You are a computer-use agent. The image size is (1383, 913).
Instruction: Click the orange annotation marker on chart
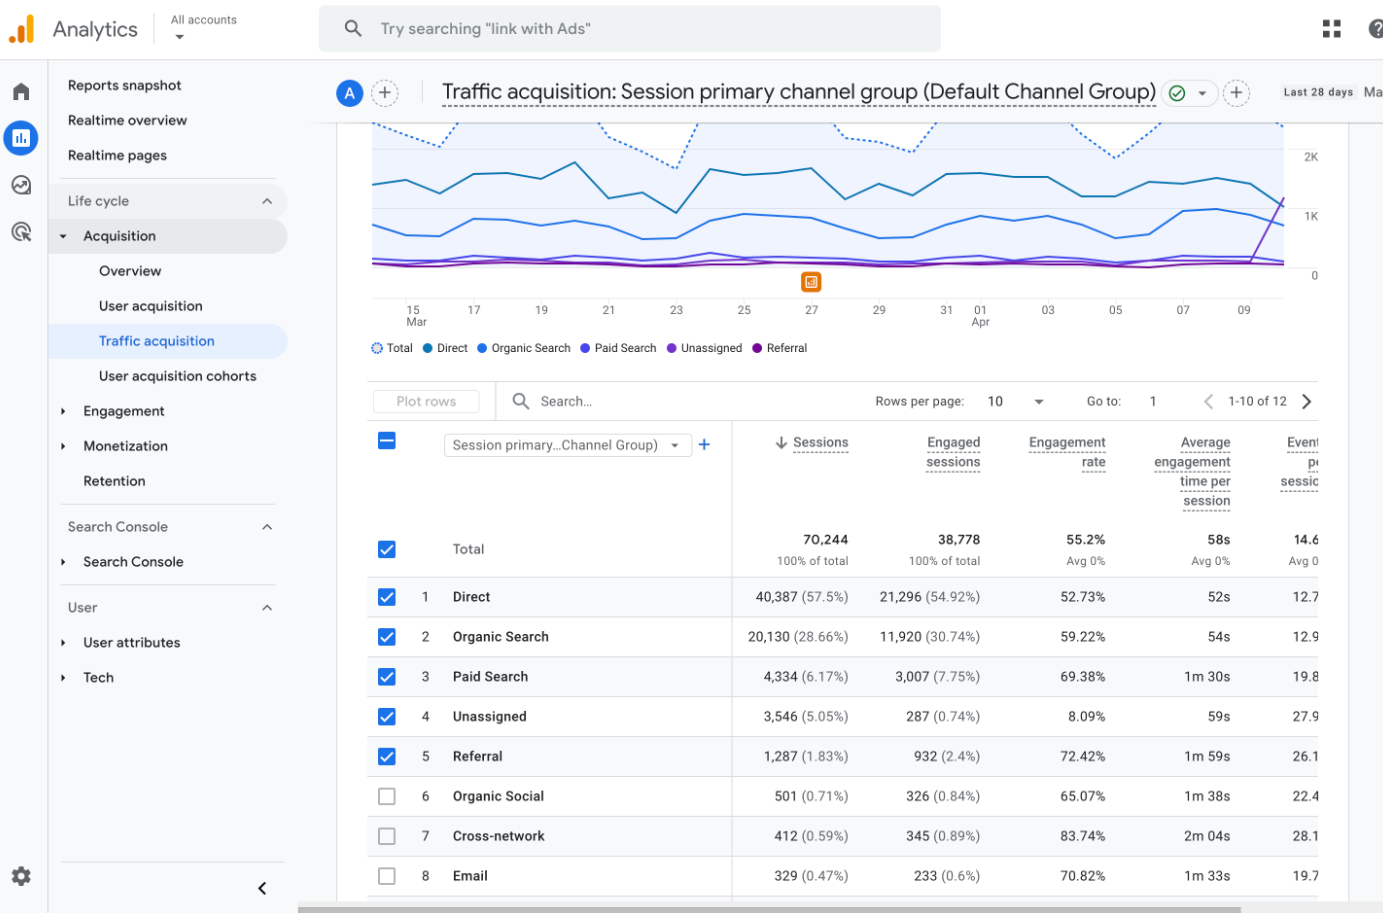(811, 282)
